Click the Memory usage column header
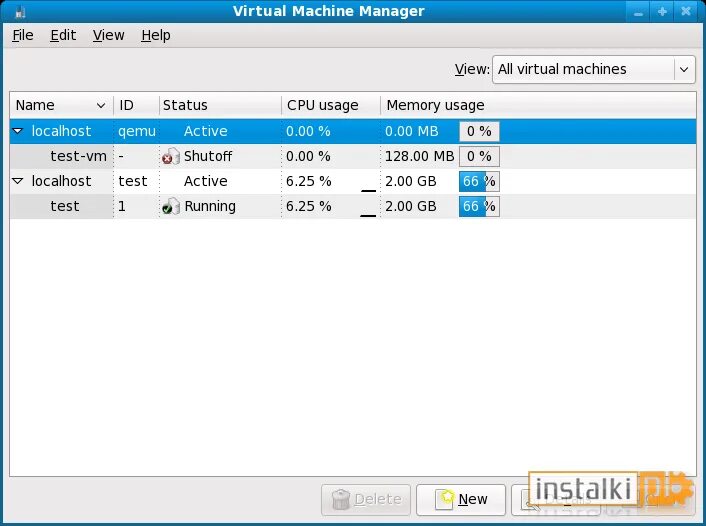Image resolution: width=706 pixels, height=526 pixels. (x=538, y=105)
